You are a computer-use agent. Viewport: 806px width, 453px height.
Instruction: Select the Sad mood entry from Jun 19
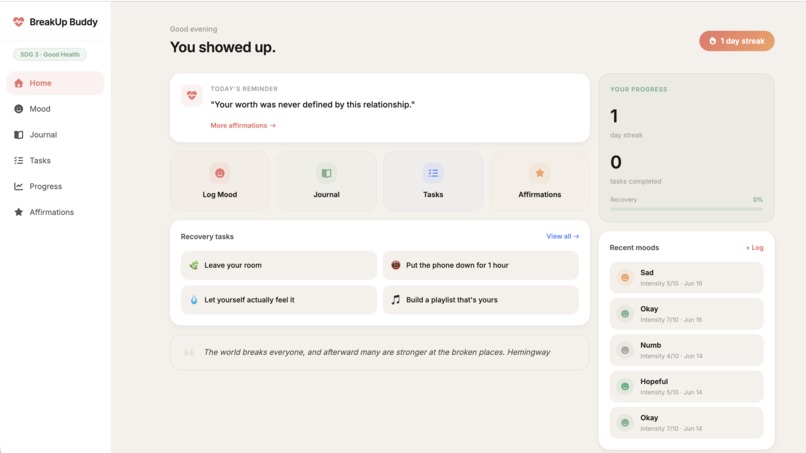(686, 278)
